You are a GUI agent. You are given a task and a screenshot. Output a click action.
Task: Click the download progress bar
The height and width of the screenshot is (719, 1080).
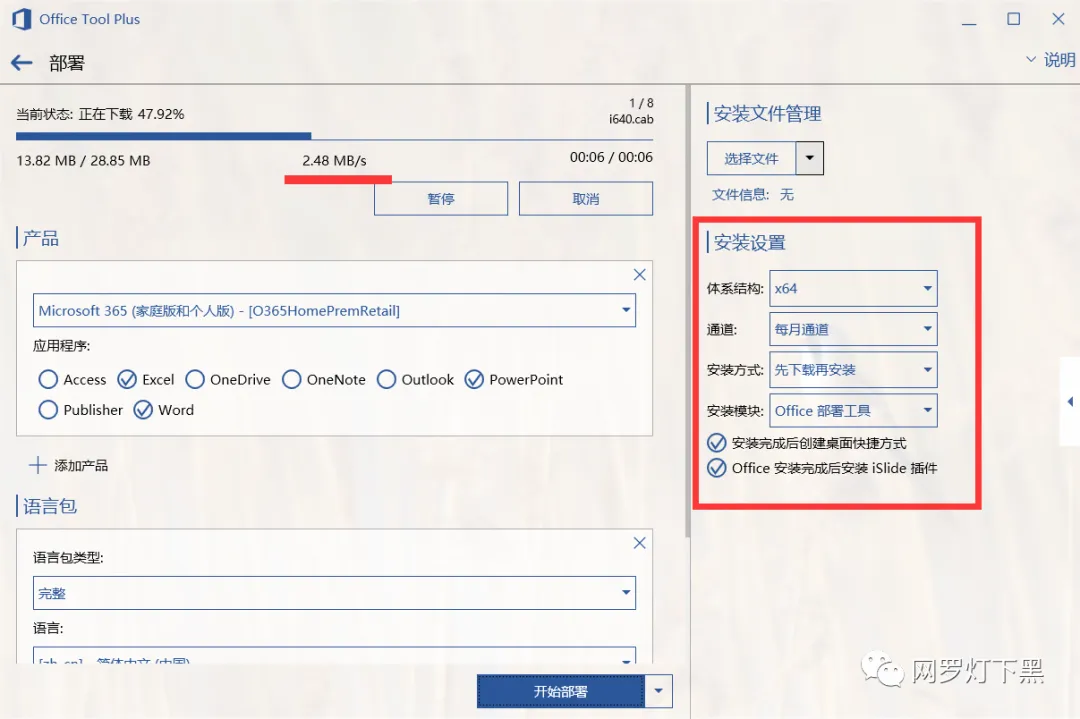coord(334,136)
